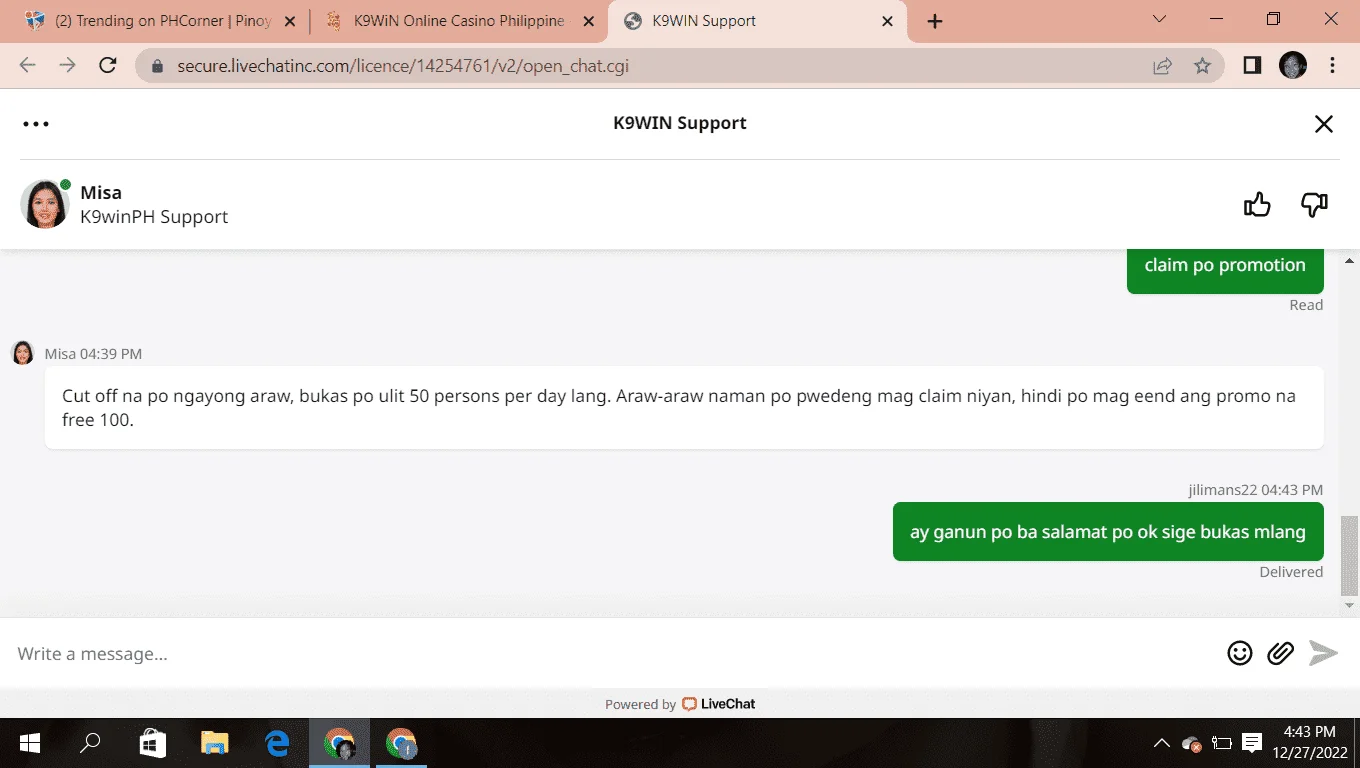Open a new browser tab
Viewport: 1360px width, 768px height.
click(935, 21)
